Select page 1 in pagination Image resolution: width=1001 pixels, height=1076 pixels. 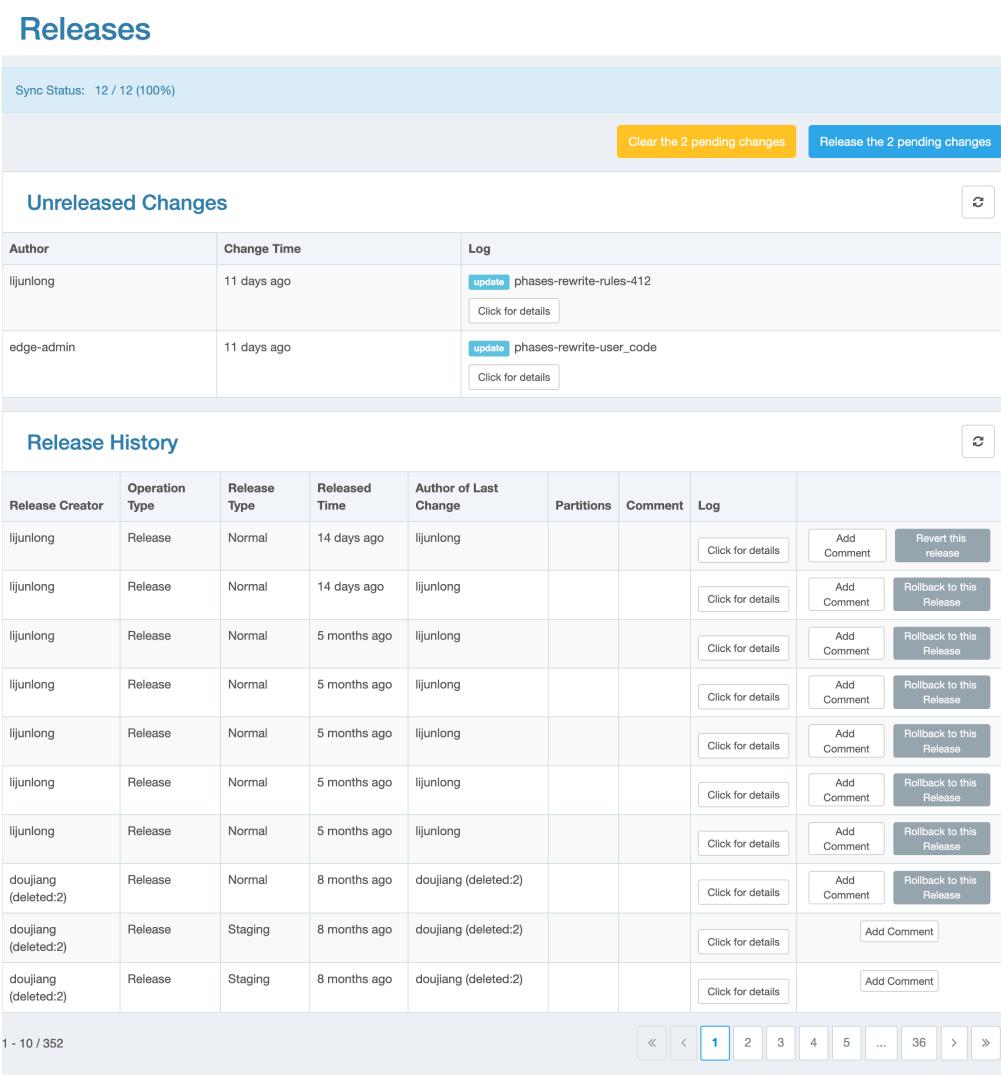point(715,1043)
